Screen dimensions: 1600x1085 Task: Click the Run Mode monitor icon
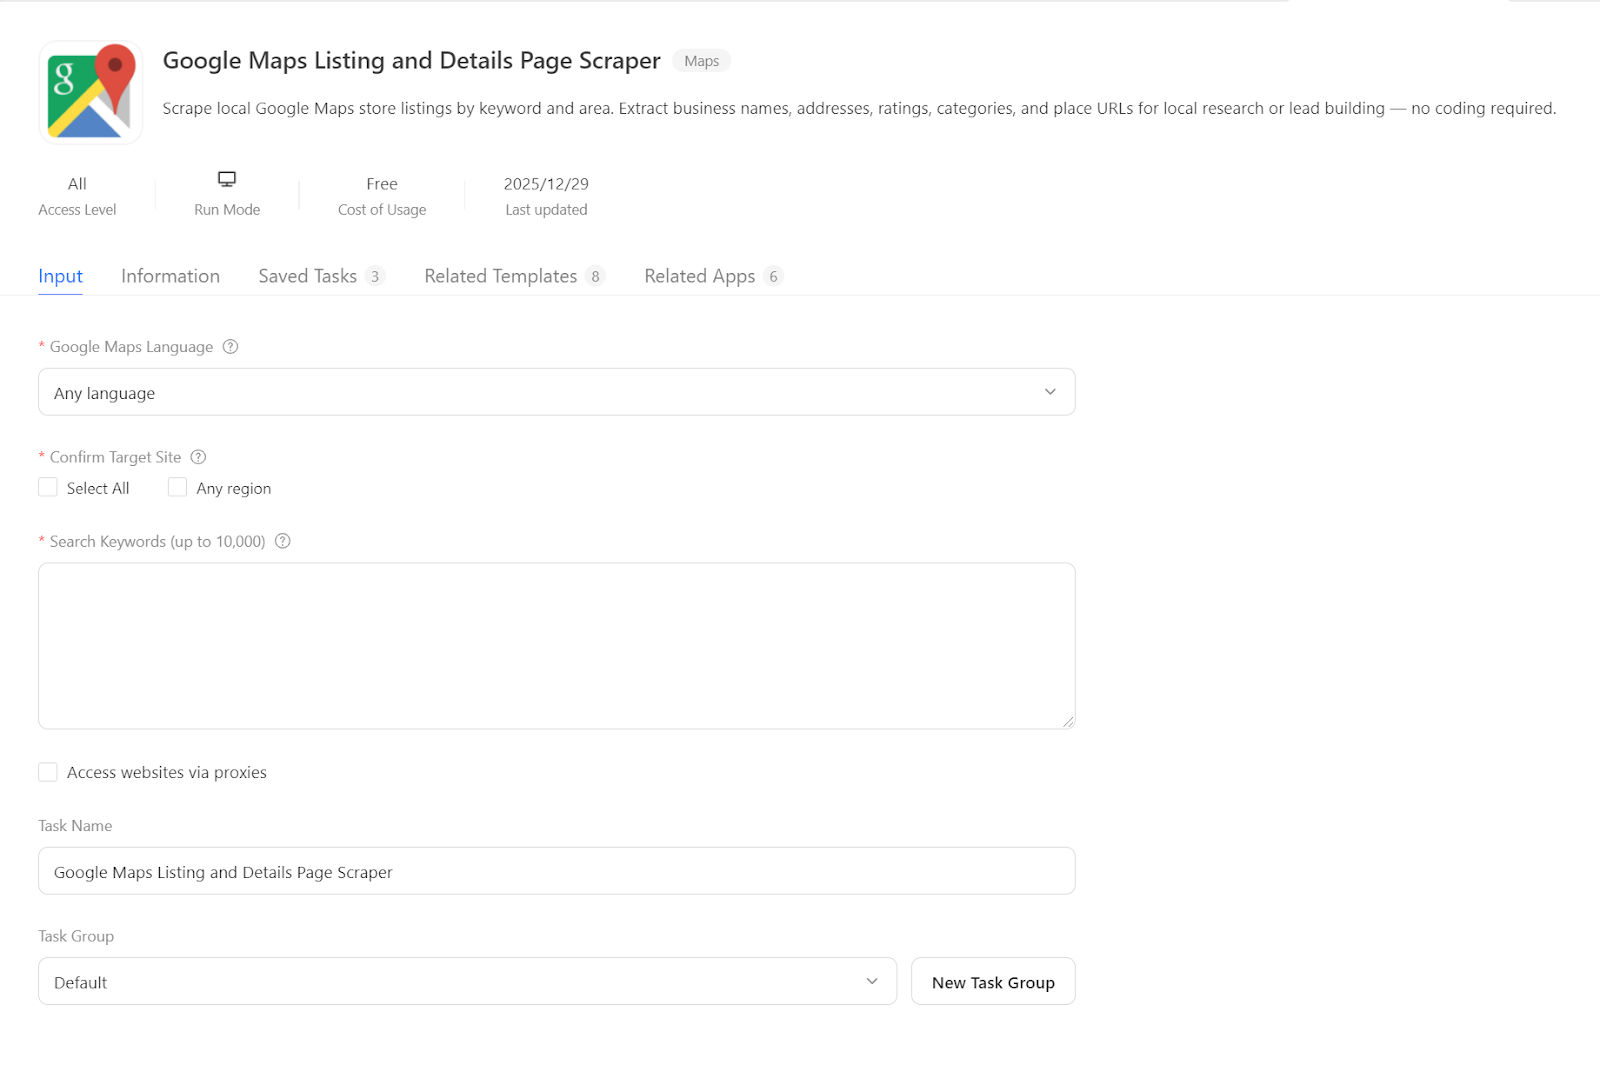tap(226, 179)
